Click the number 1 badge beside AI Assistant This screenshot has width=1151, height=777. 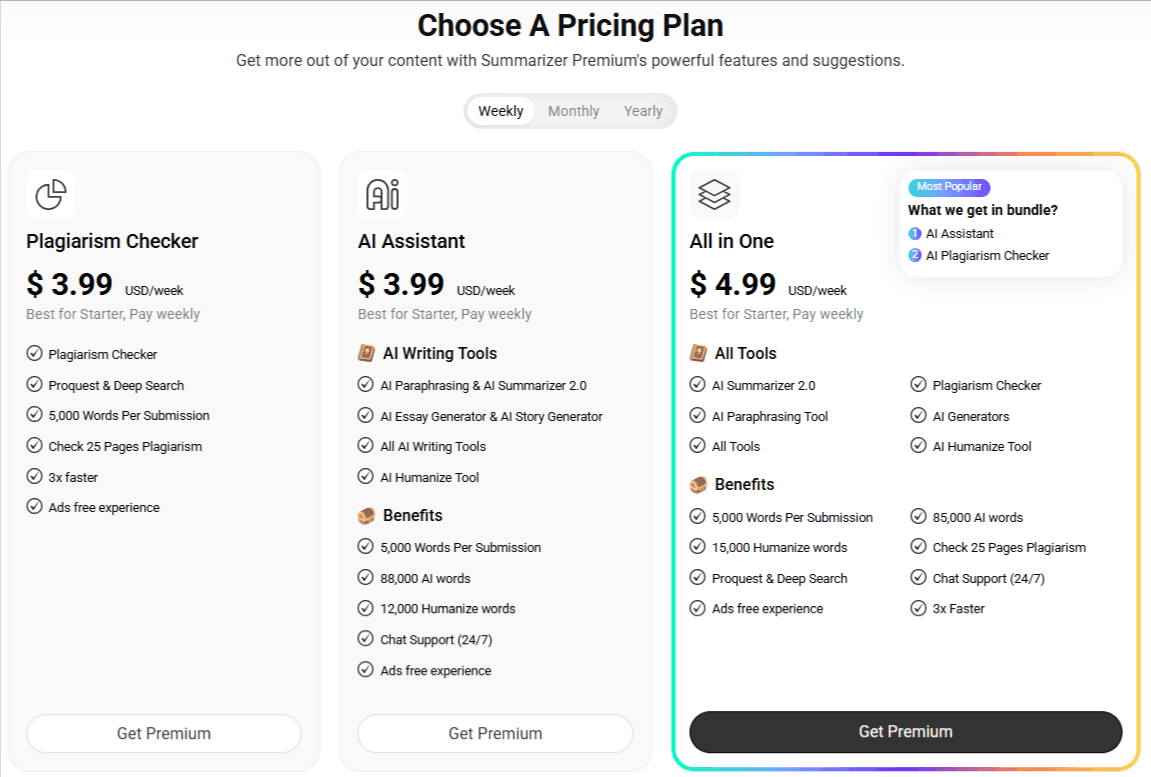[915, 233]
